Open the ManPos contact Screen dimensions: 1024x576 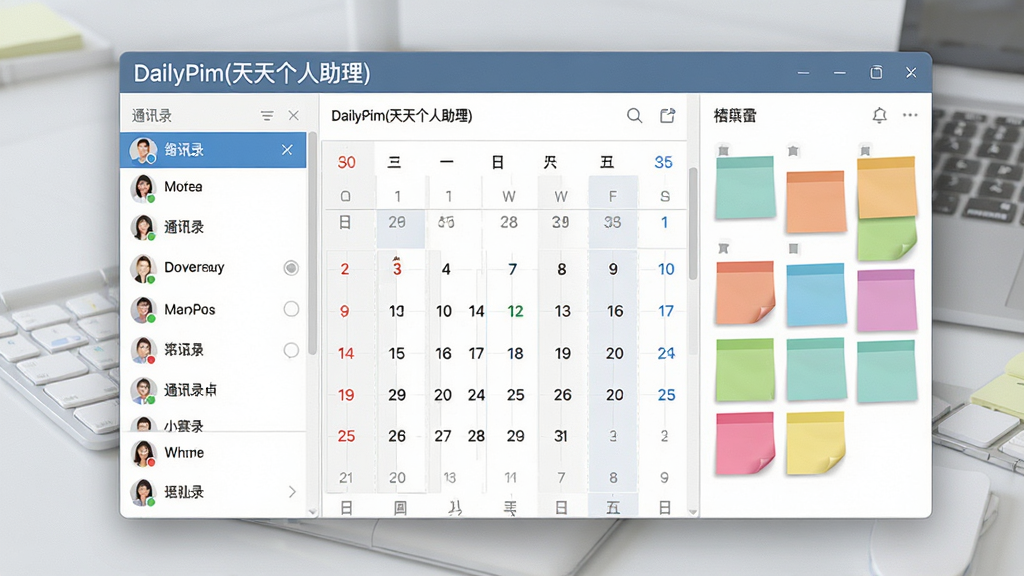tap(213, 309)
